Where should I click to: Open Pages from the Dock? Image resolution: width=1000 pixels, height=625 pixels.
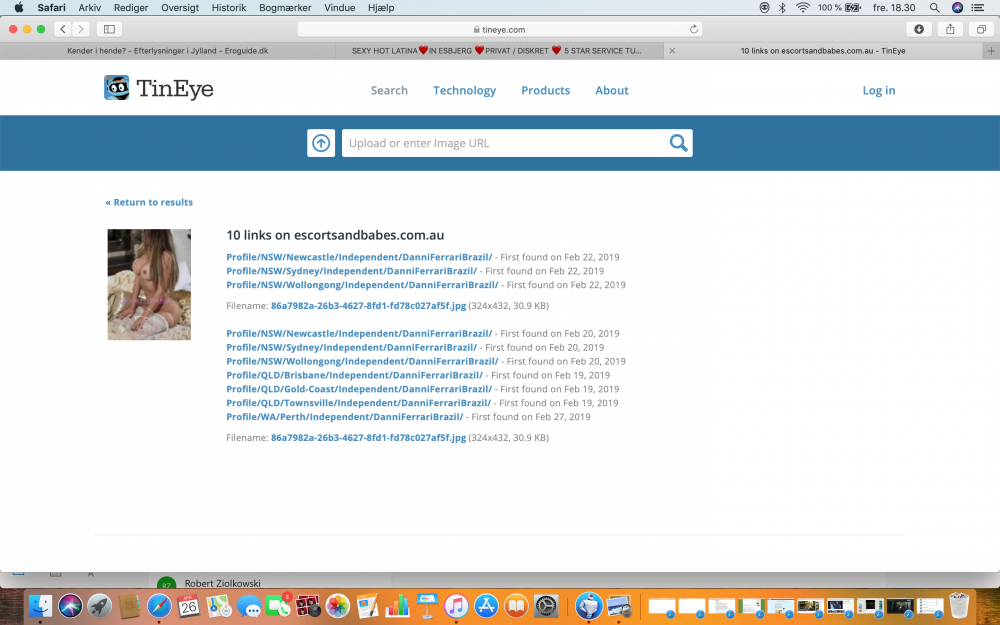(367, 605)
